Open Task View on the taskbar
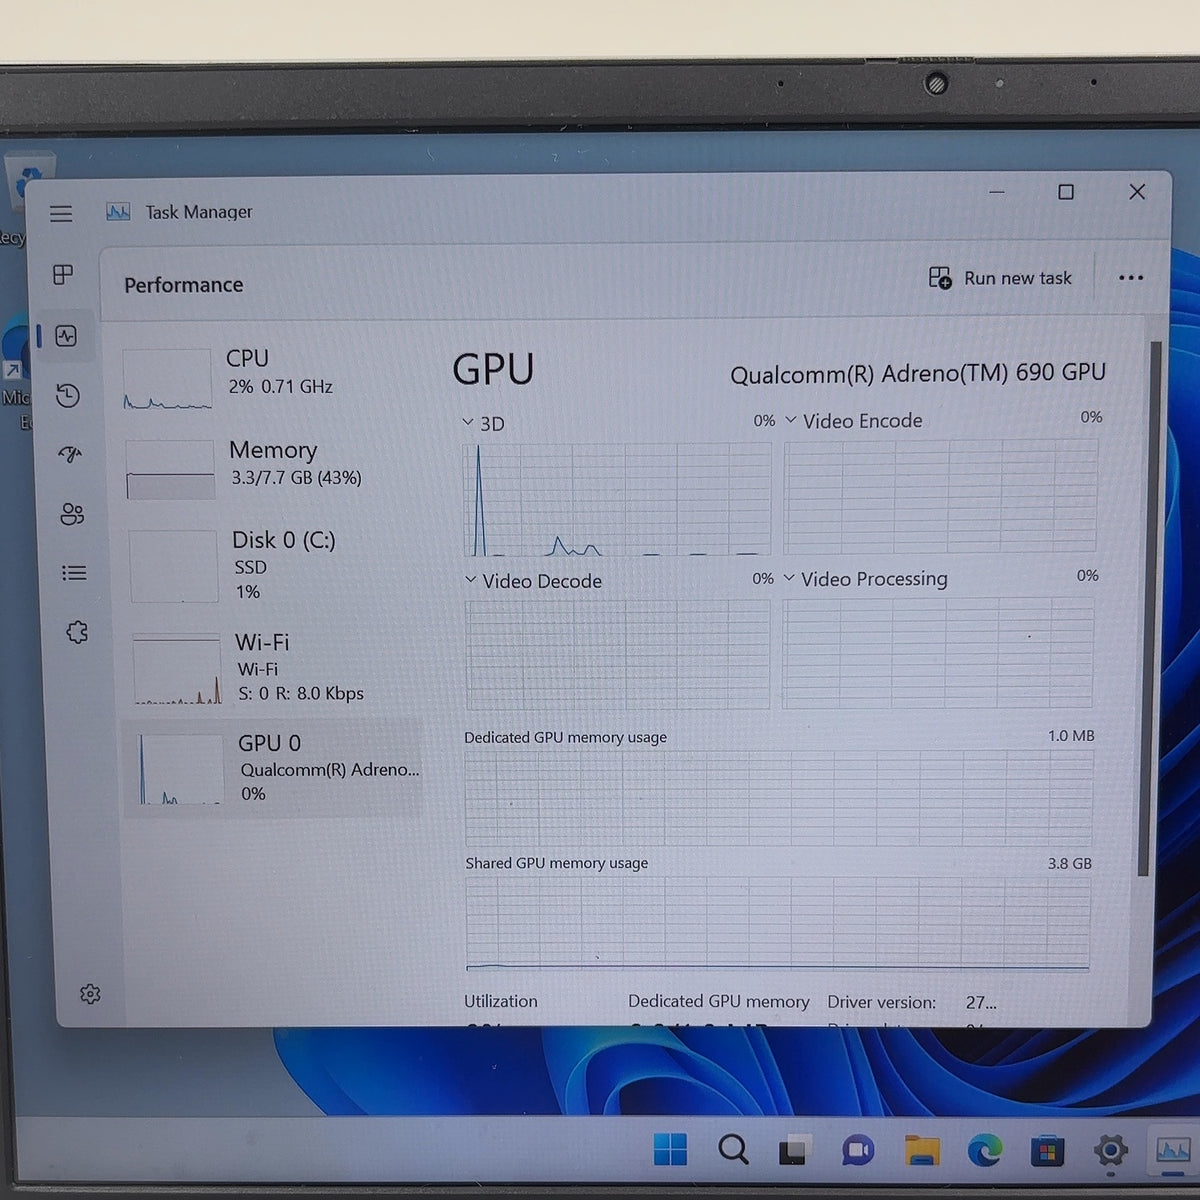1200x1200 pixels. [795, 1151]
